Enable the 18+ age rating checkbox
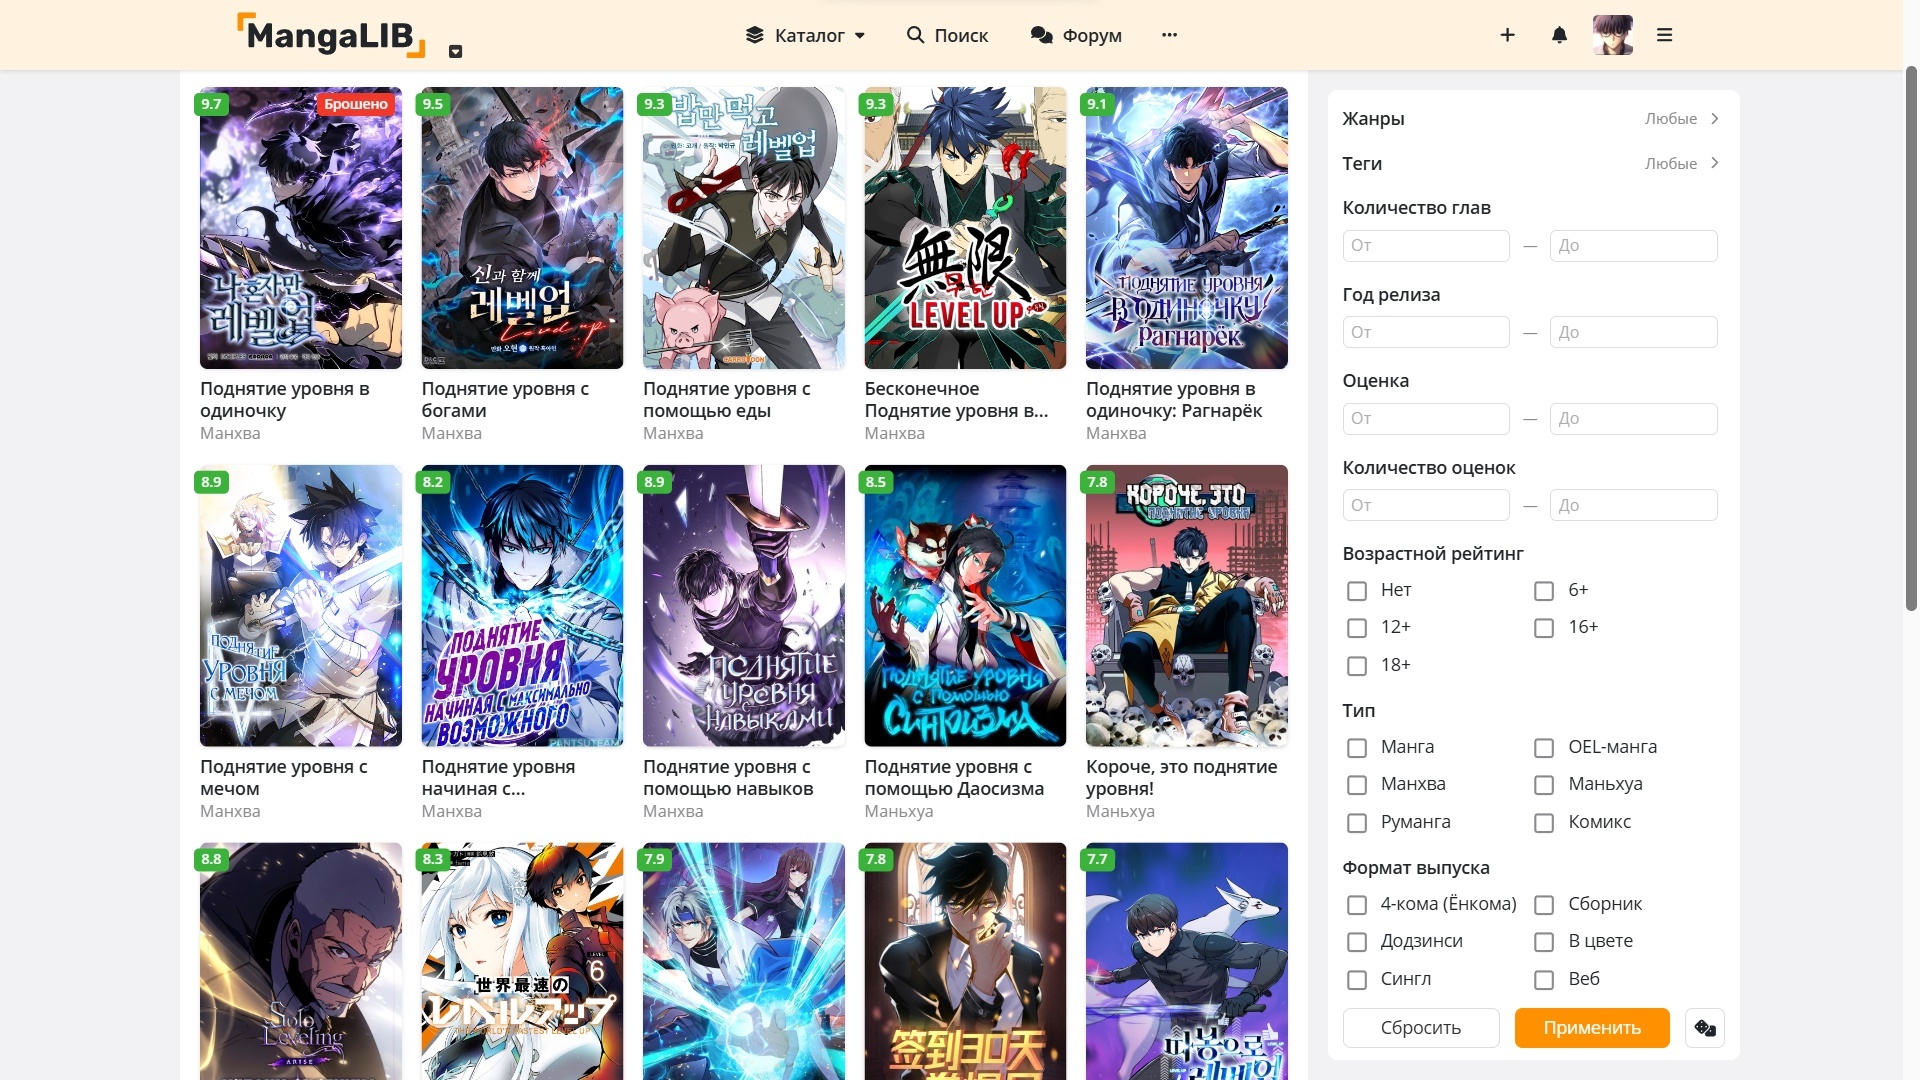1920x1080 pixels. point(1357,666)
